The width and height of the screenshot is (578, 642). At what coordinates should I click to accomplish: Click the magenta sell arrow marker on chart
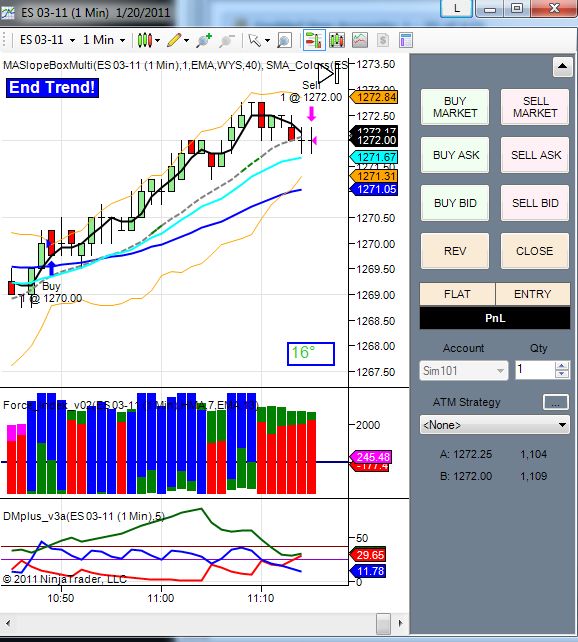point(312,114)
